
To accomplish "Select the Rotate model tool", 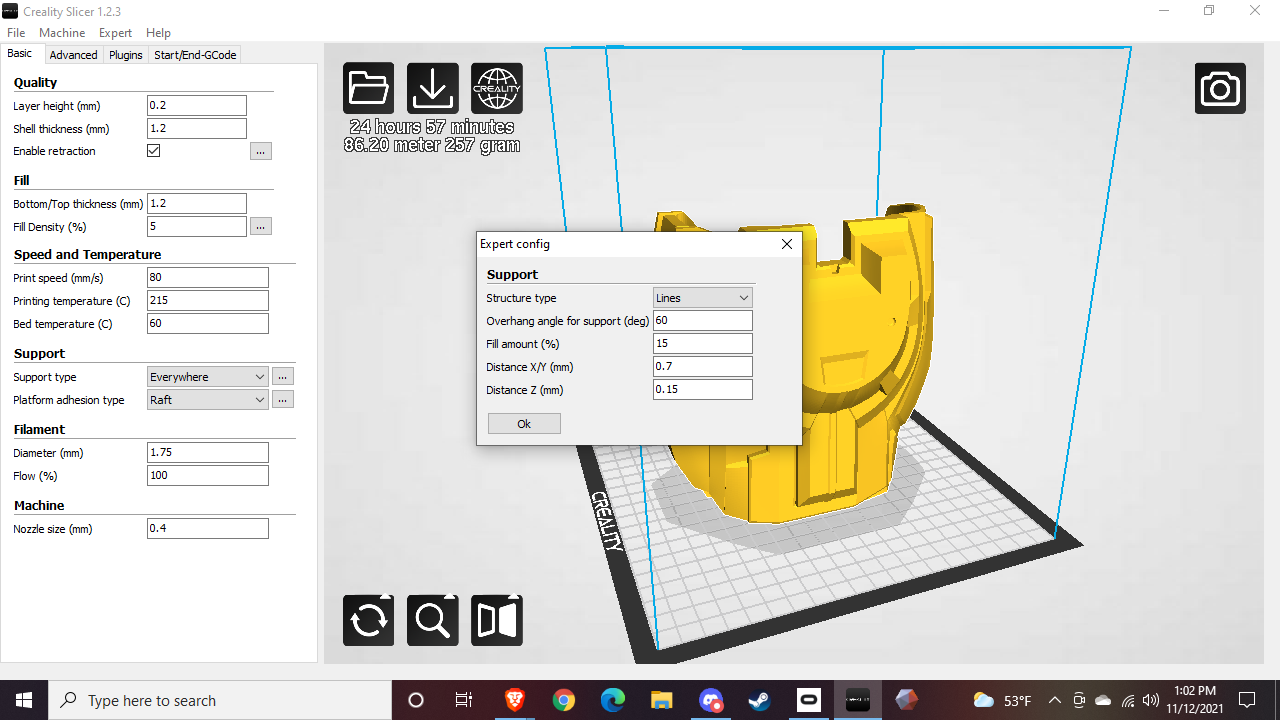I will pos(369,620).
